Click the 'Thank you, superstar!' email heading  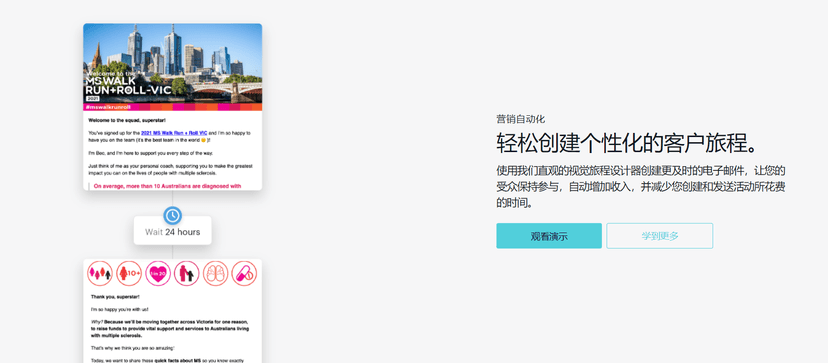point(115,297)
